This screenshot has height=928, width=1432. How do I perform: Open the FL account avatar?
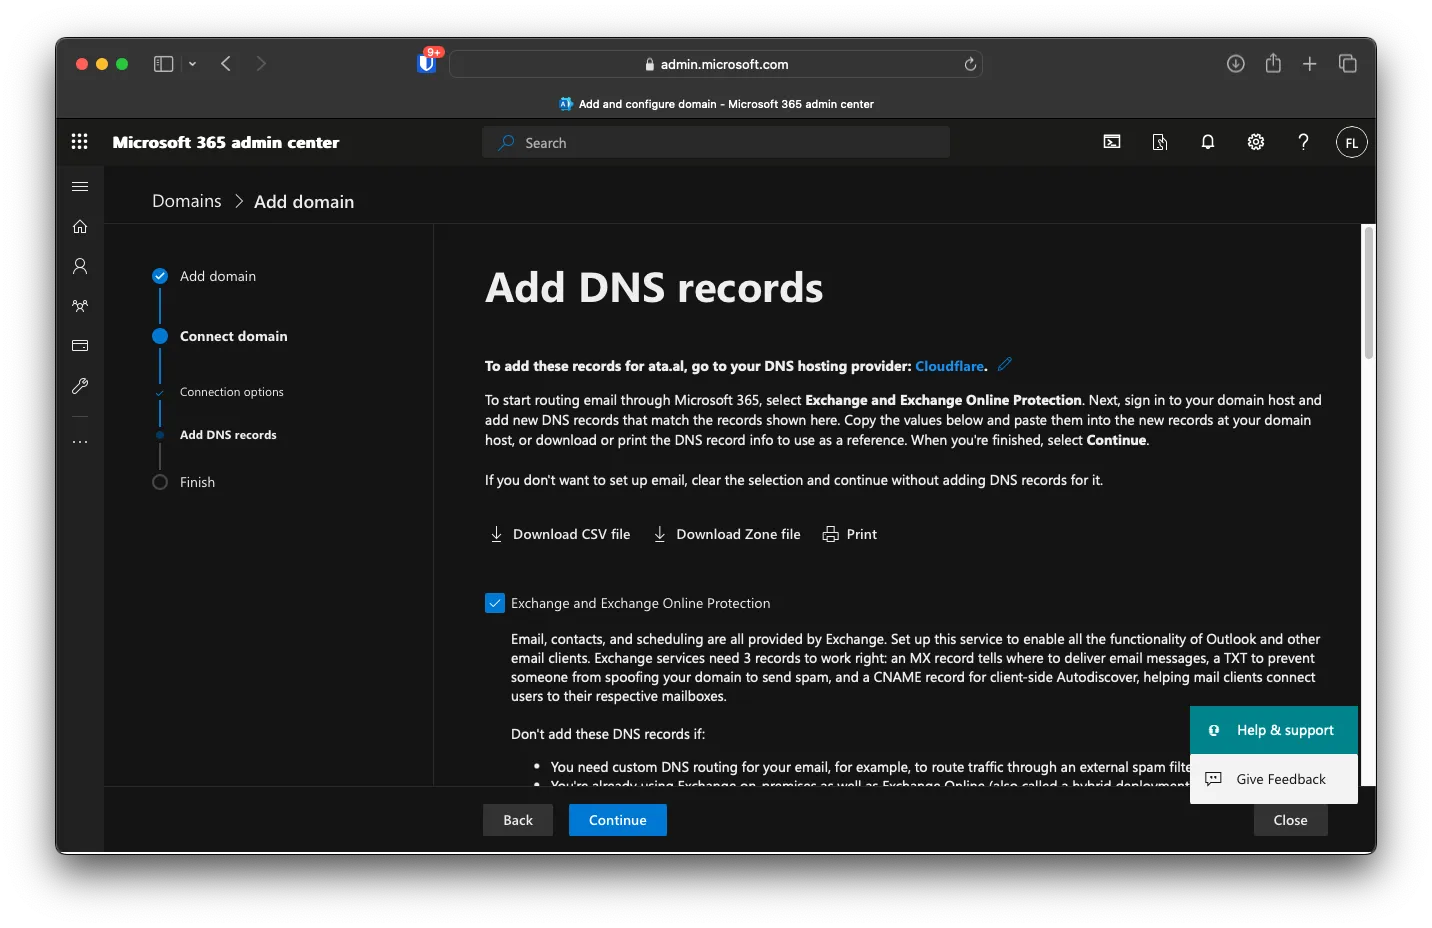[x=1351, y=142]
